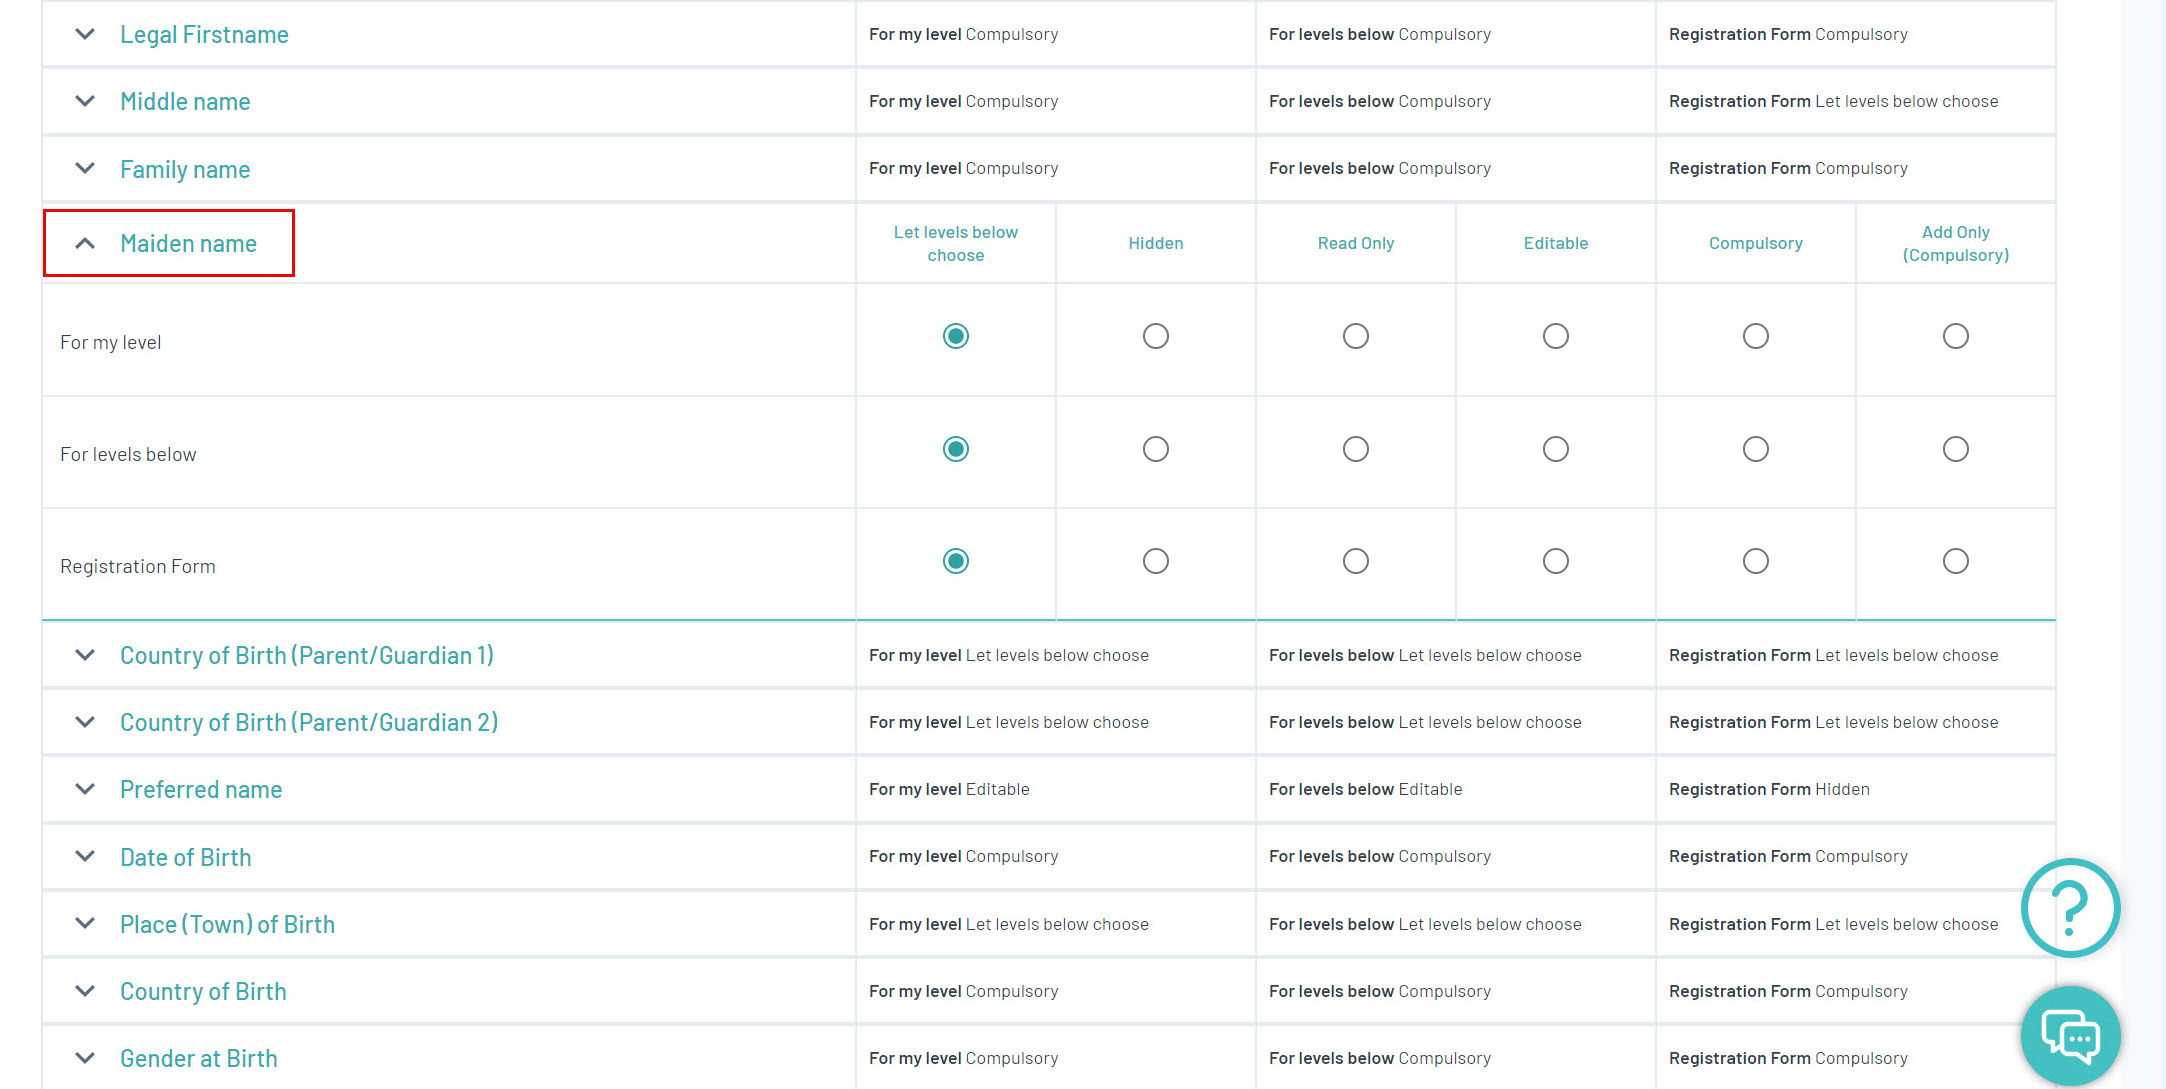Expand Date of Birth chevron icon
This screenshot has width=2166, height=1089.
point(85,856)
